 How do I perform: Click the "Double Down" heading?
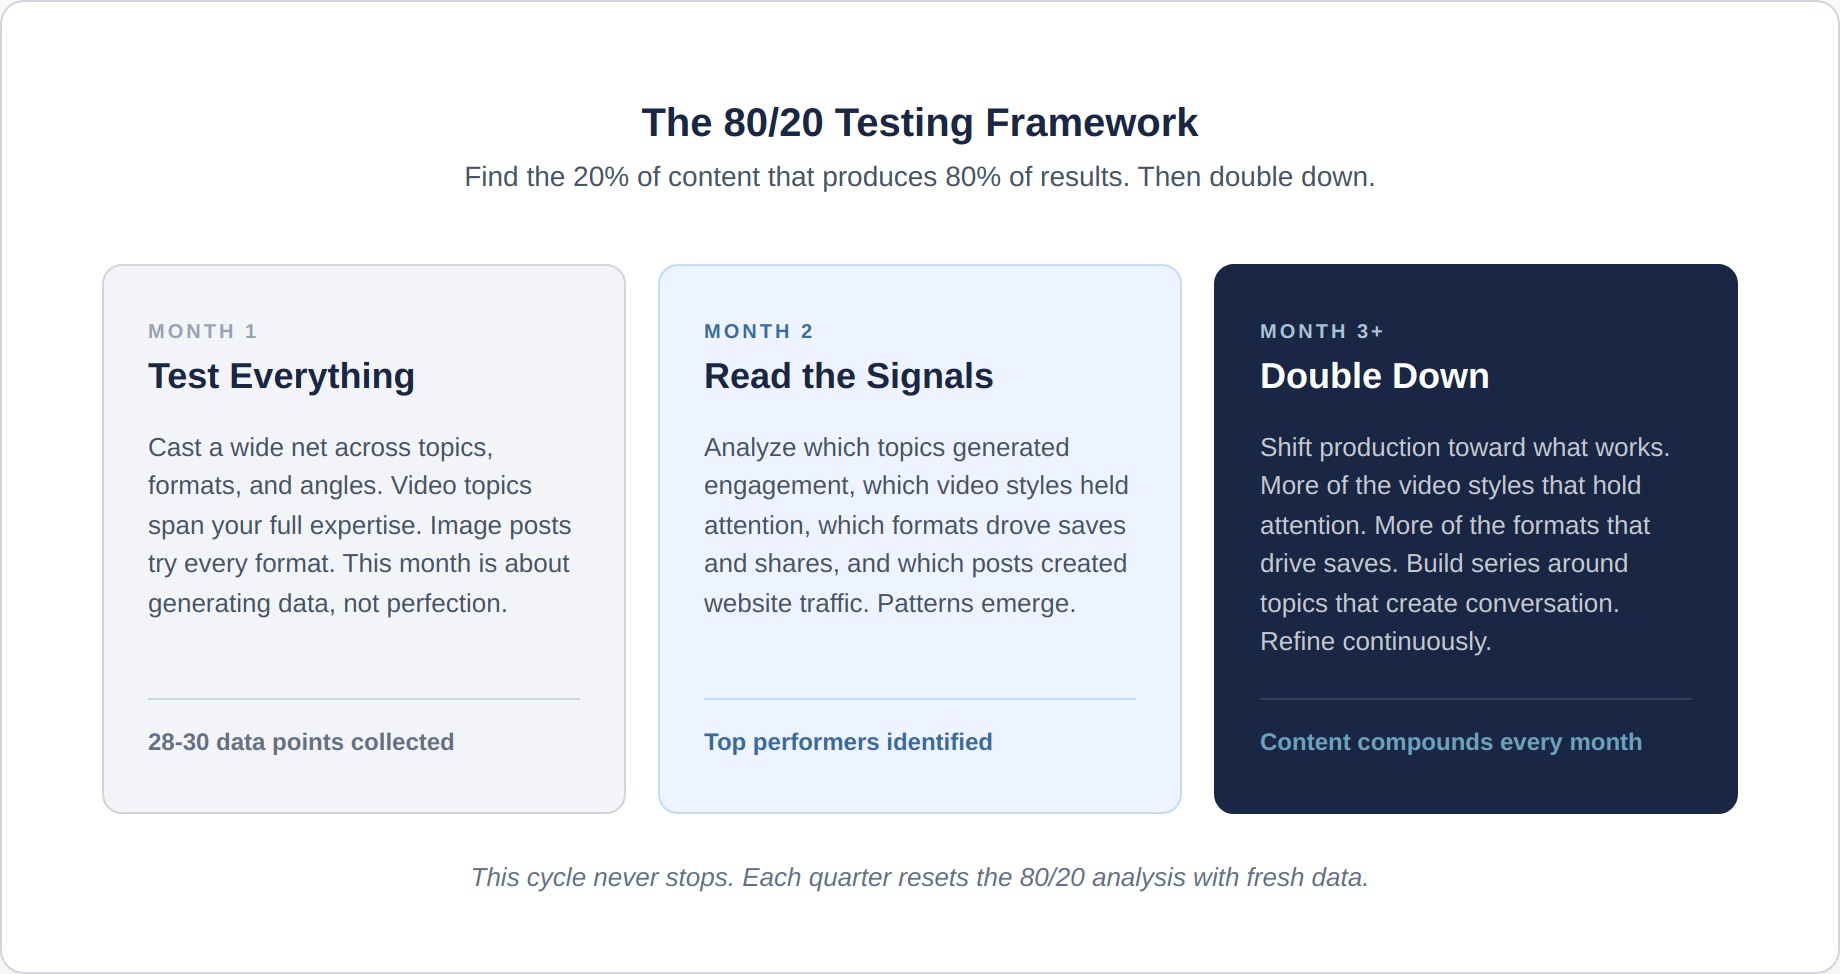(x=1374, y=376)
